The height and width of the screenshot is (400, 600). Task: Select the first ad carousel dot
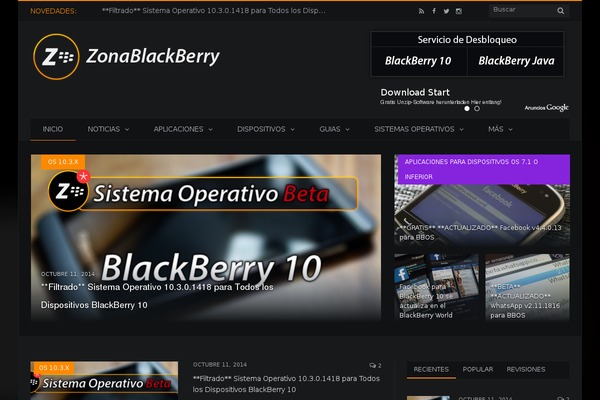point(467,109)
